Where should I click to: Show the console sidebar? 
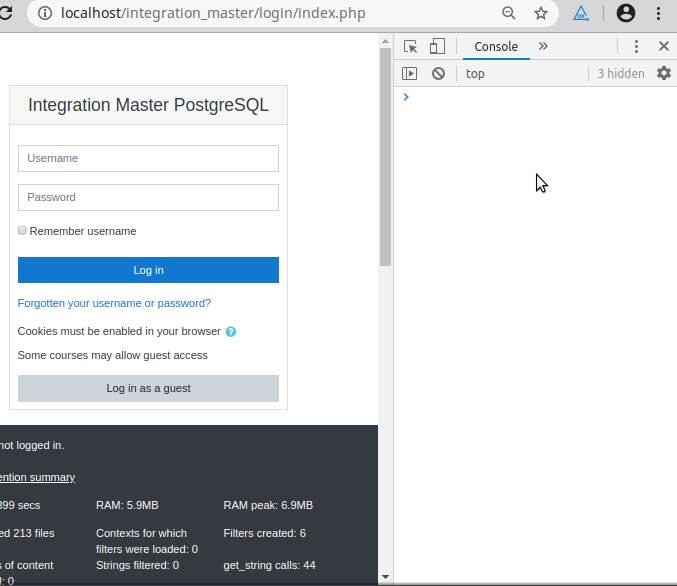point(409,73)
